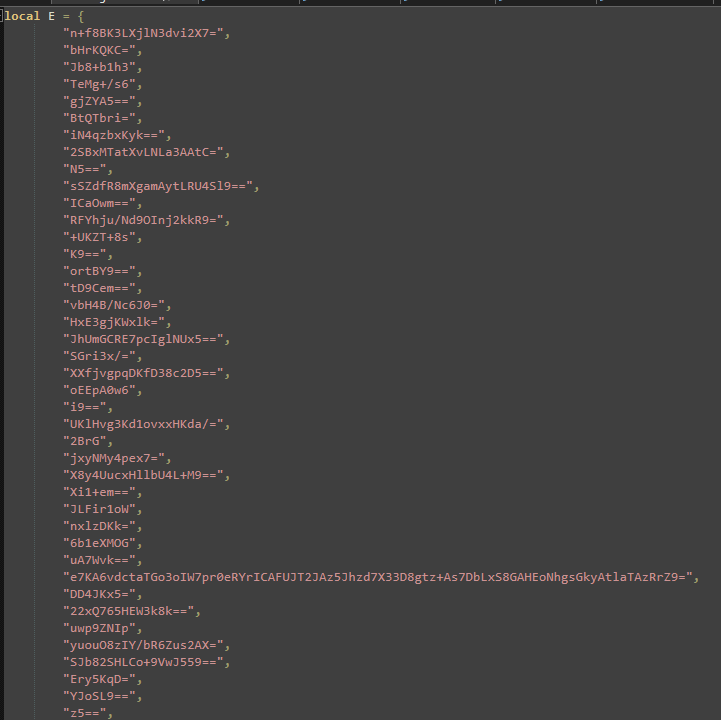This screenshot has width=721, height=720.
Task: Click the 'local E = {' declaration line
Action: point(45,16)
